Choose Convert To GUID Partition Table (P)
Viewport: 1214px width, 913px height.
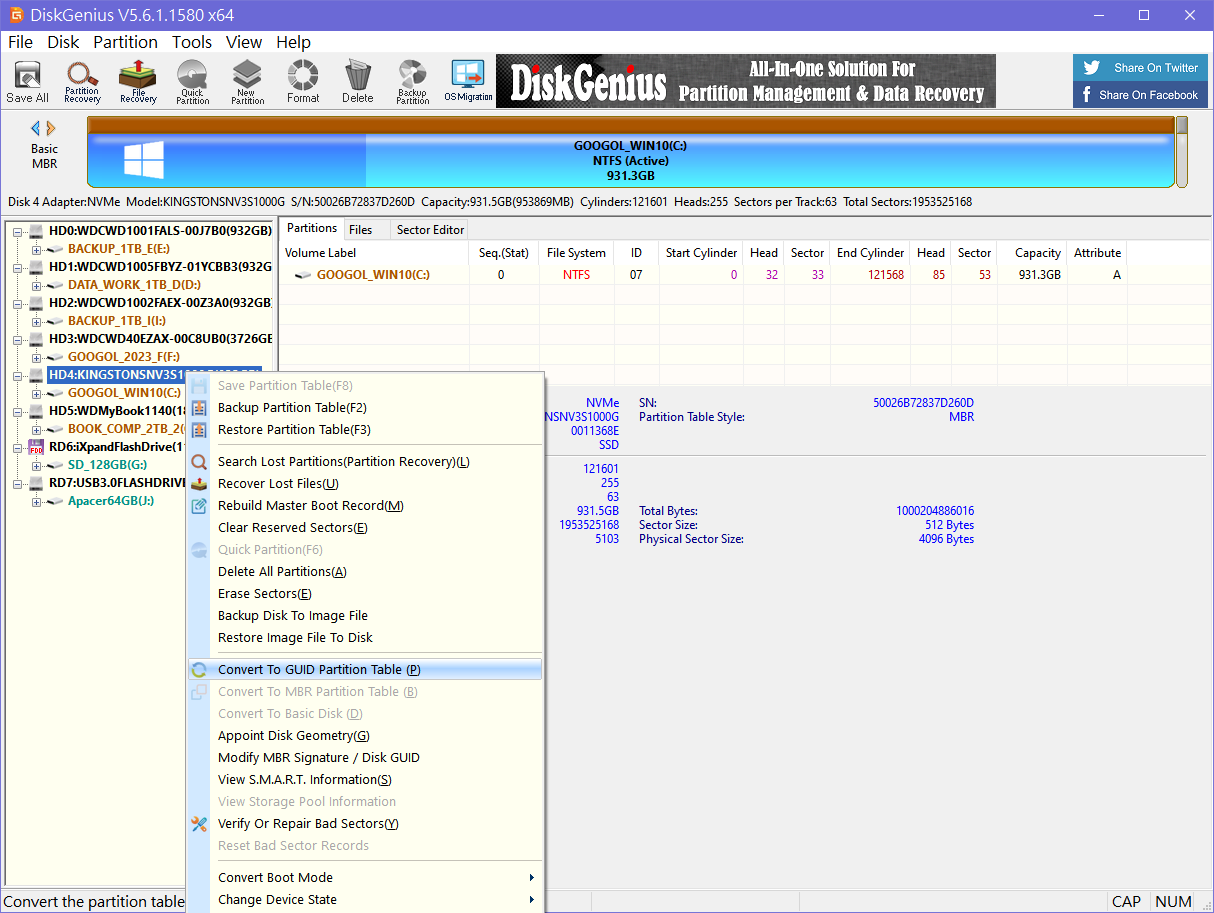click(365, 670)
